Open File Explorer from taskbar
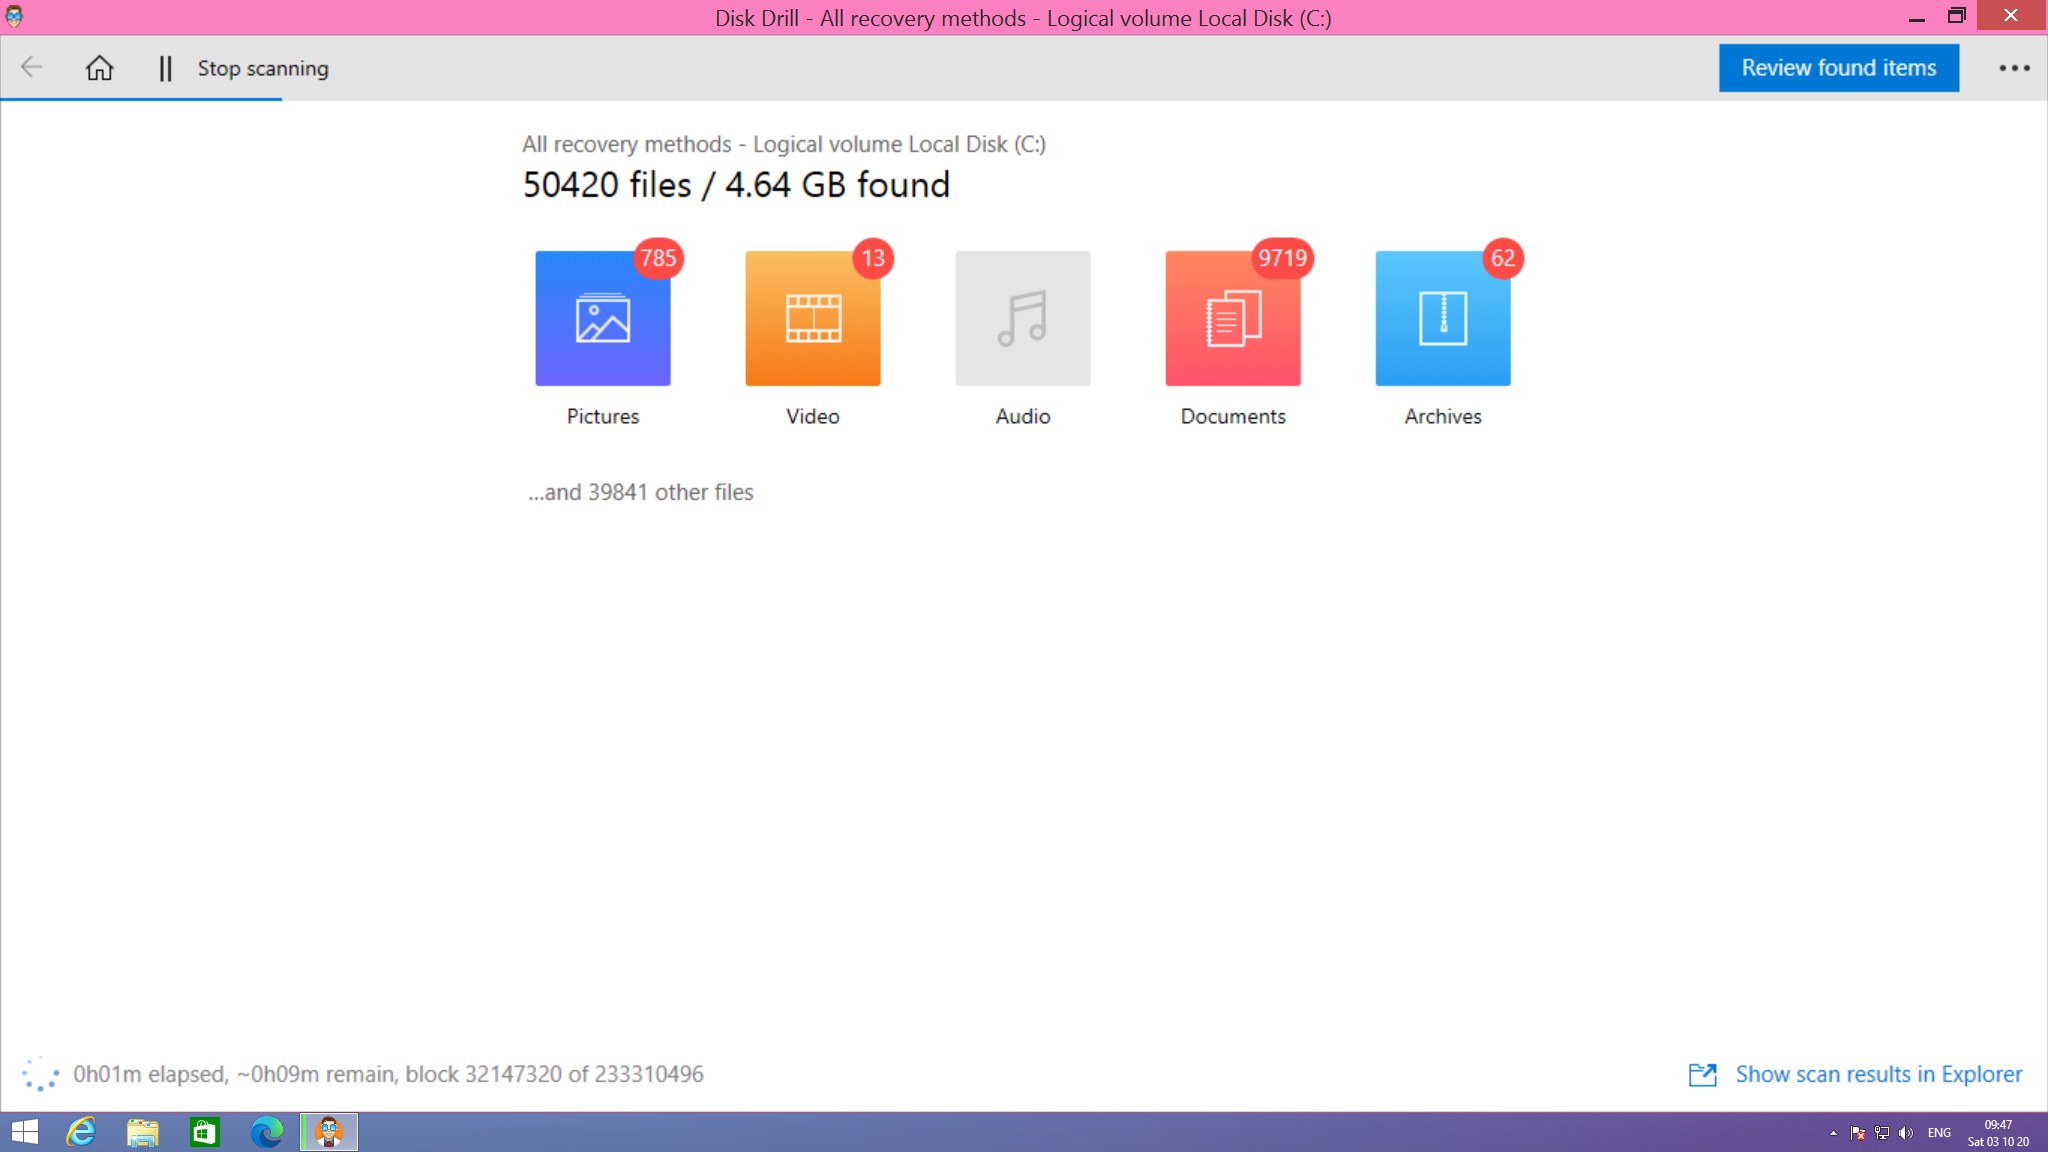 click(143, 1132)
